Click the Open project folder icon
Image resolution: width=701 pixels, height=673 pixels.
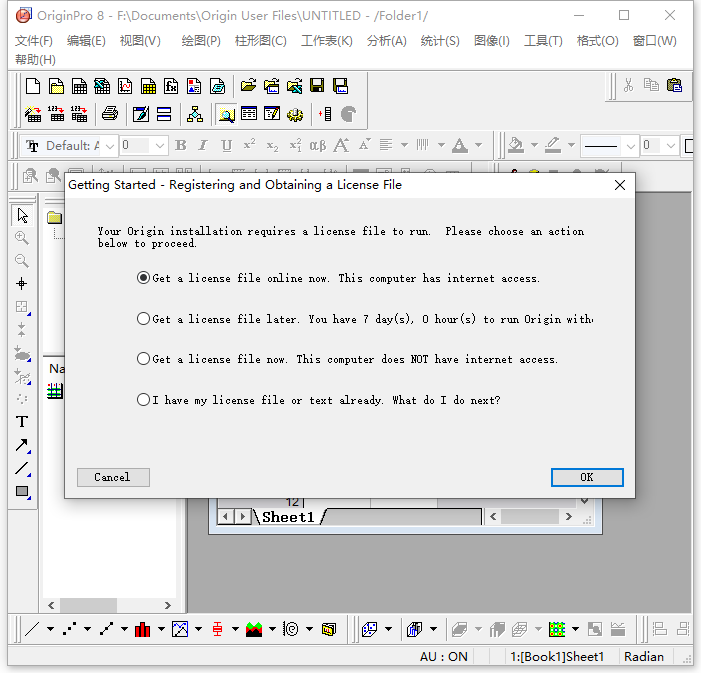[249, 85]
